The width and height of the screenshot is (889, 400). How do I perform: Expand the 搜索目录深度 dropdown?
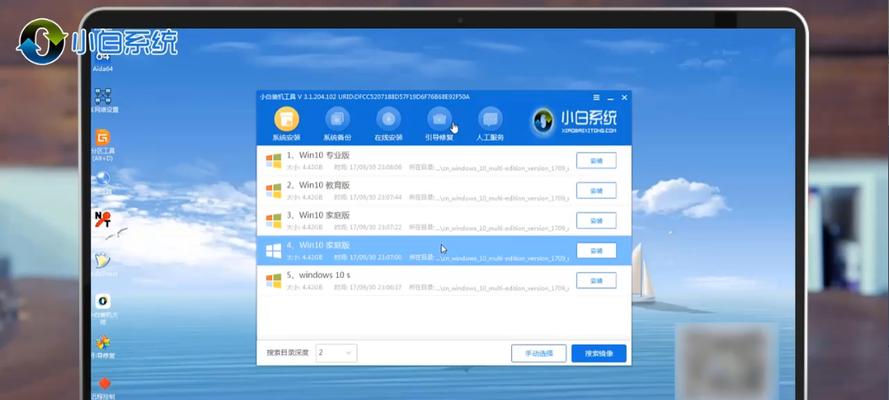click(x=336, y=353)
